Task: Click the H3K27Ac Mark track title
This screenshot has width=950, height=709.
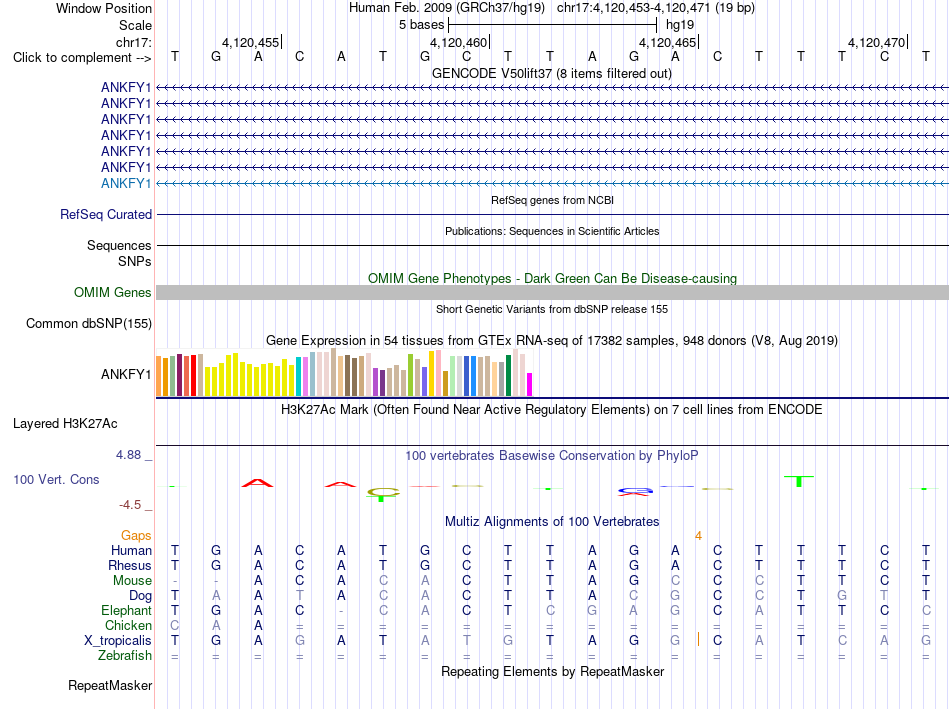Action: pos(552,410)
